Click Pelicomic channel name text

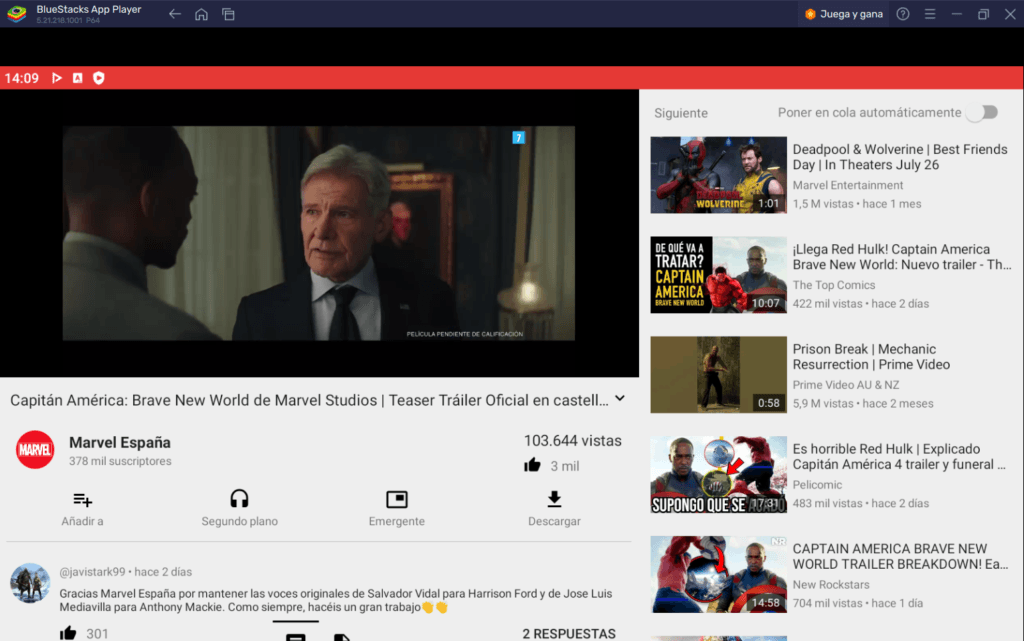pyautogui.click(x=817, y=484)
